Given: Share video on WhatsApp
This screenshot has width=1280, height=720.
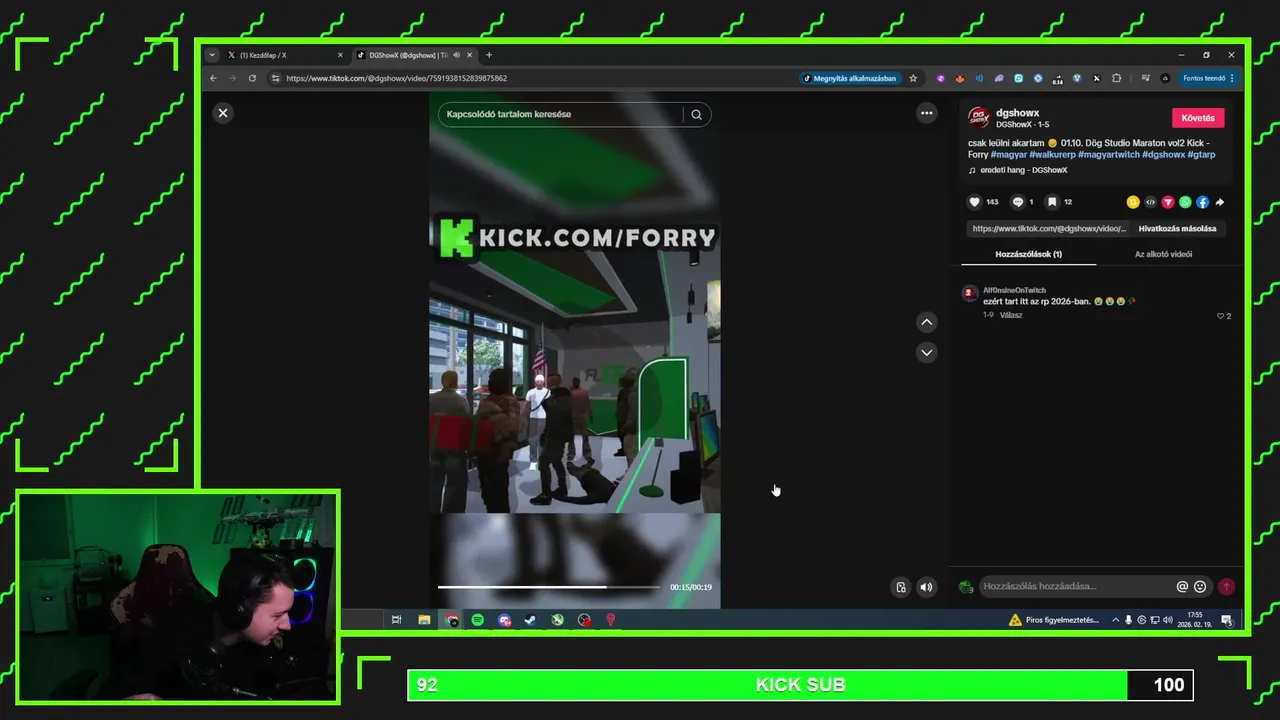Looking at the screenshot, I should [x=1185, y=202].
